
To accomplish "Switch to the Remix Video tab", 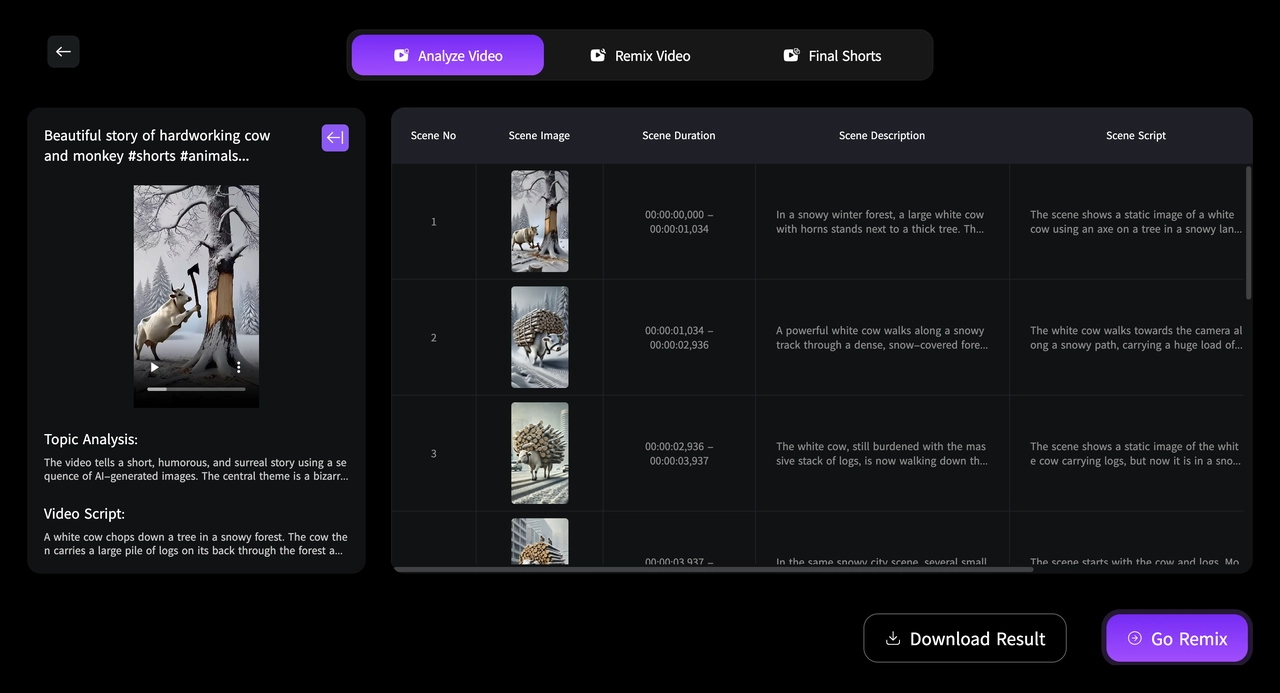I will pos(640,55).
